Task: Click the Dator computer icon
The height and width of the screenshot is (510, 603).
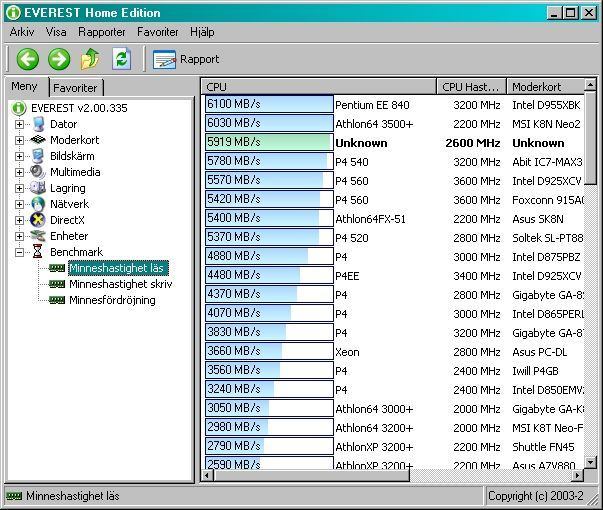Action: tap(38, 124)
